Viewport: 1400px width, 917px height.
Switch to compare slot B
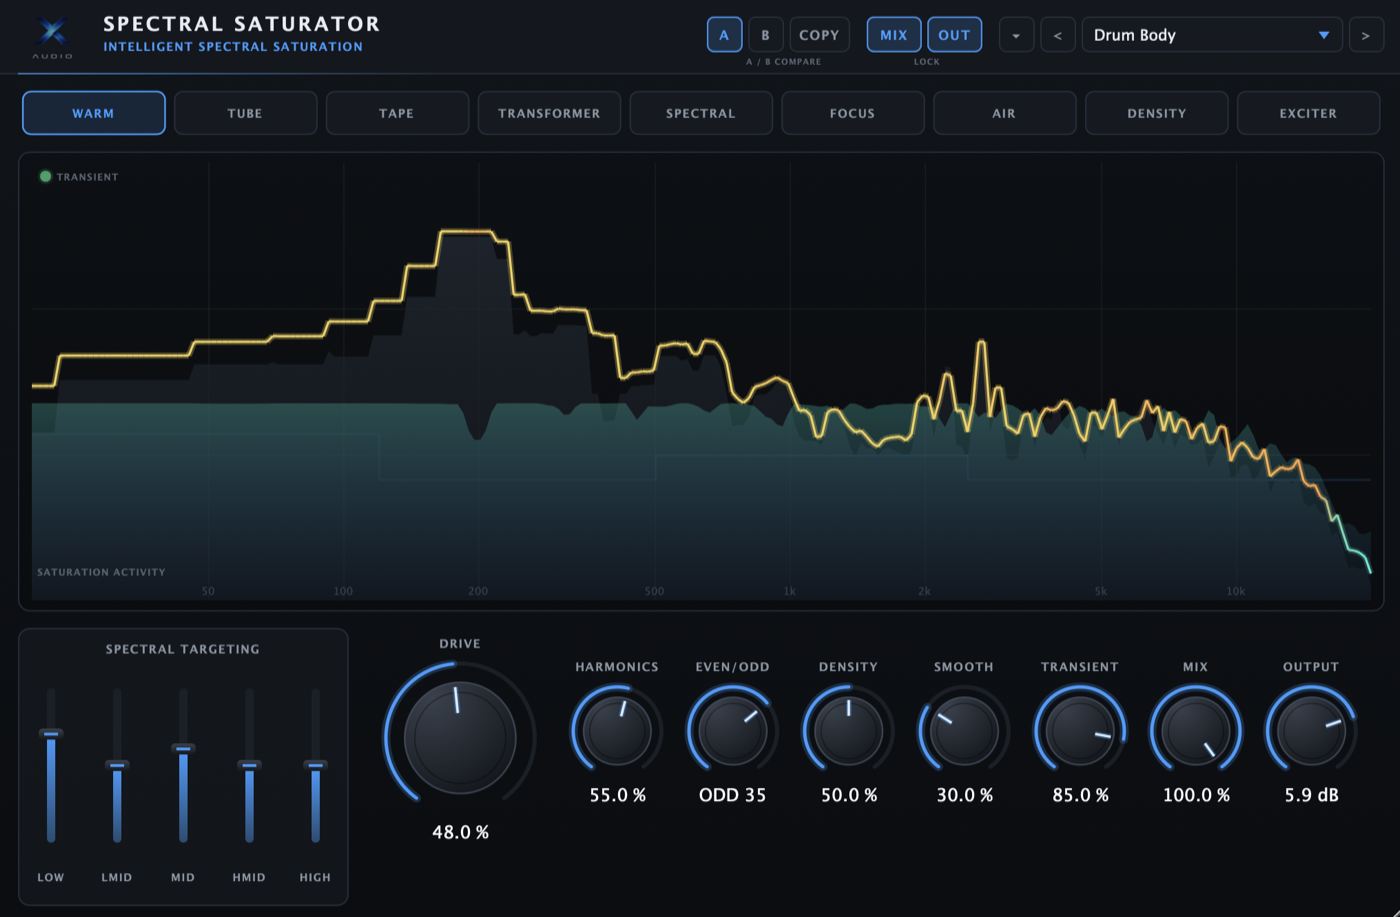tap(765, 35)
